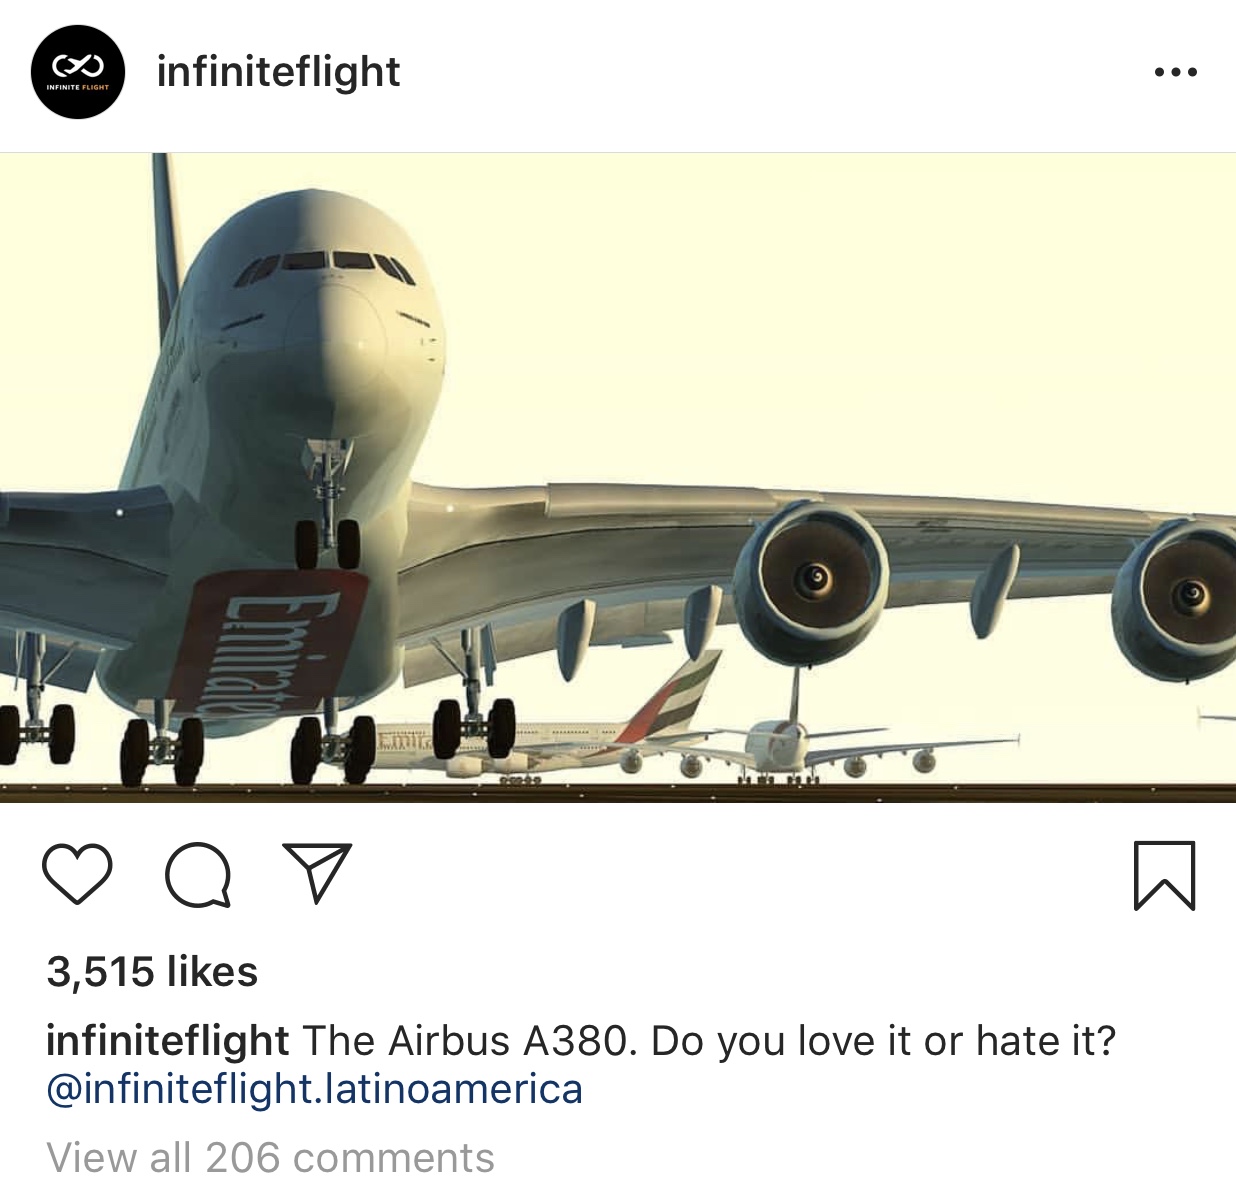View the 3,515 likes list
1236x1186 pixels.
152,972
